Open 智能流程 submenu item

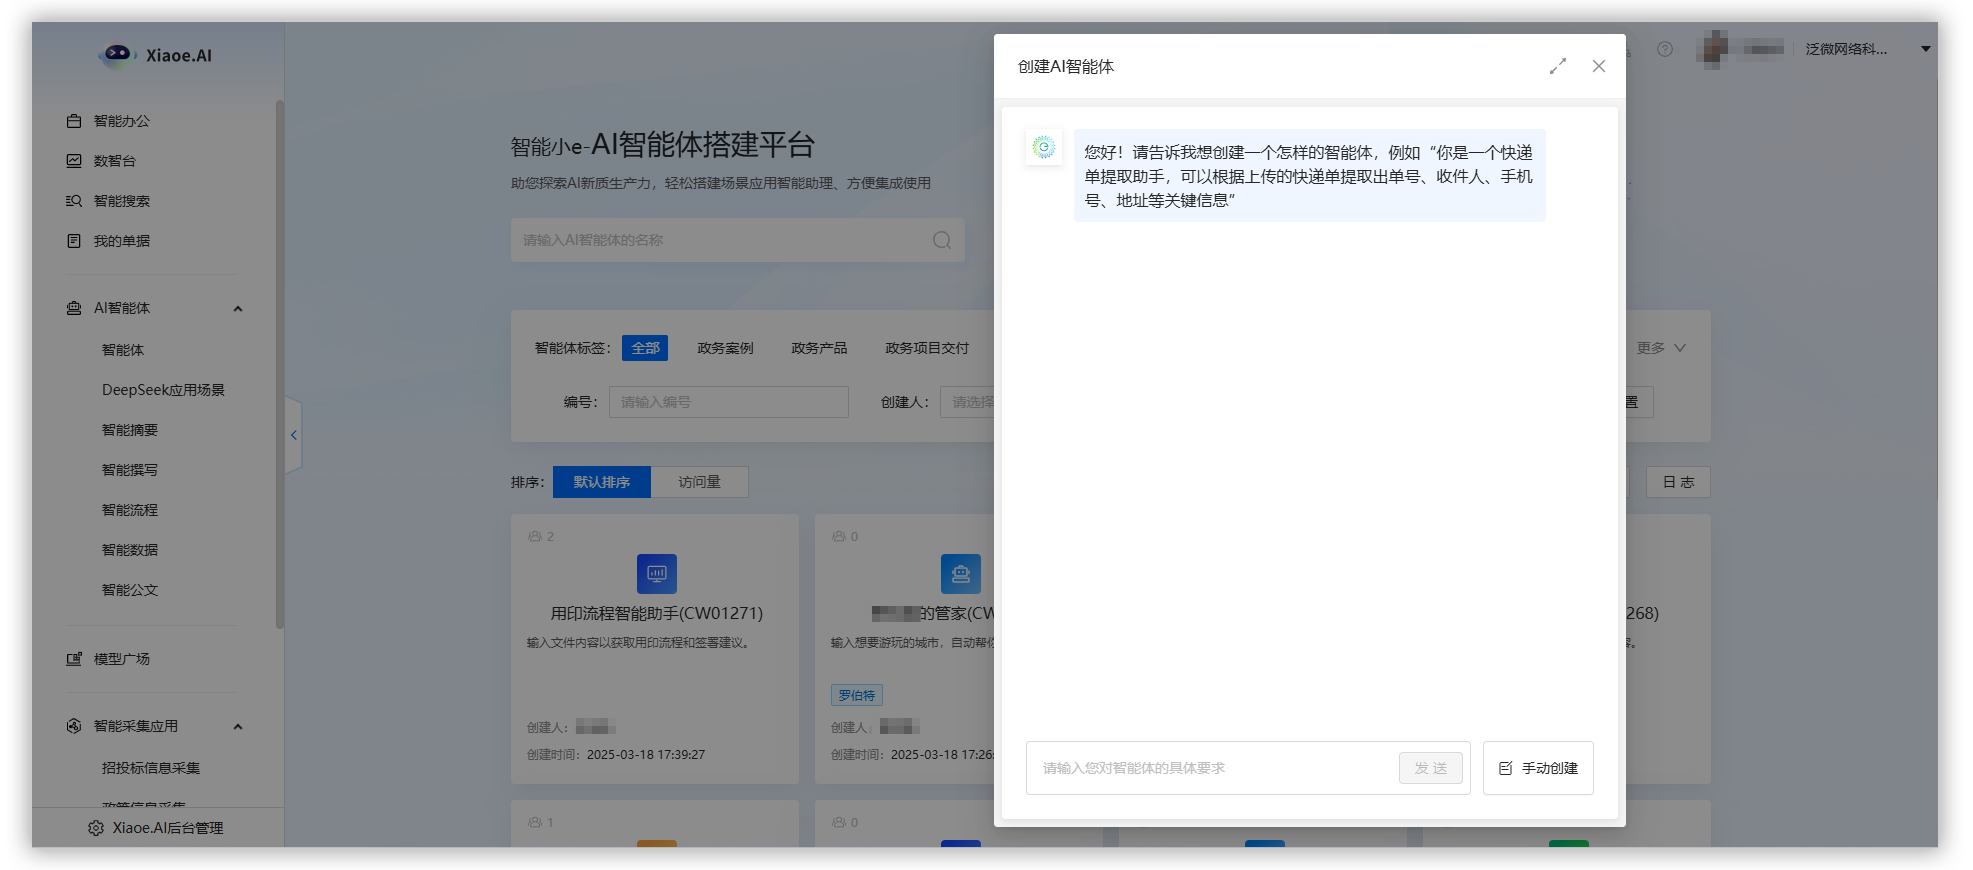(130, 510)
